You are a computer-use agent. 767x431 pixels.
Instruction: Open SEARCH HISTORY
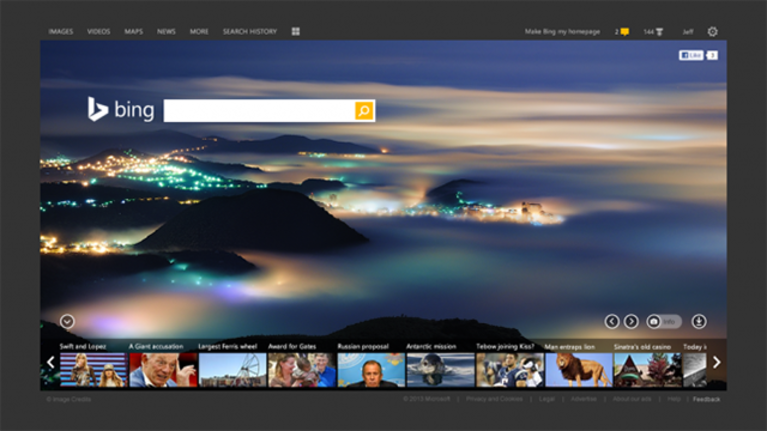point(250,31)
